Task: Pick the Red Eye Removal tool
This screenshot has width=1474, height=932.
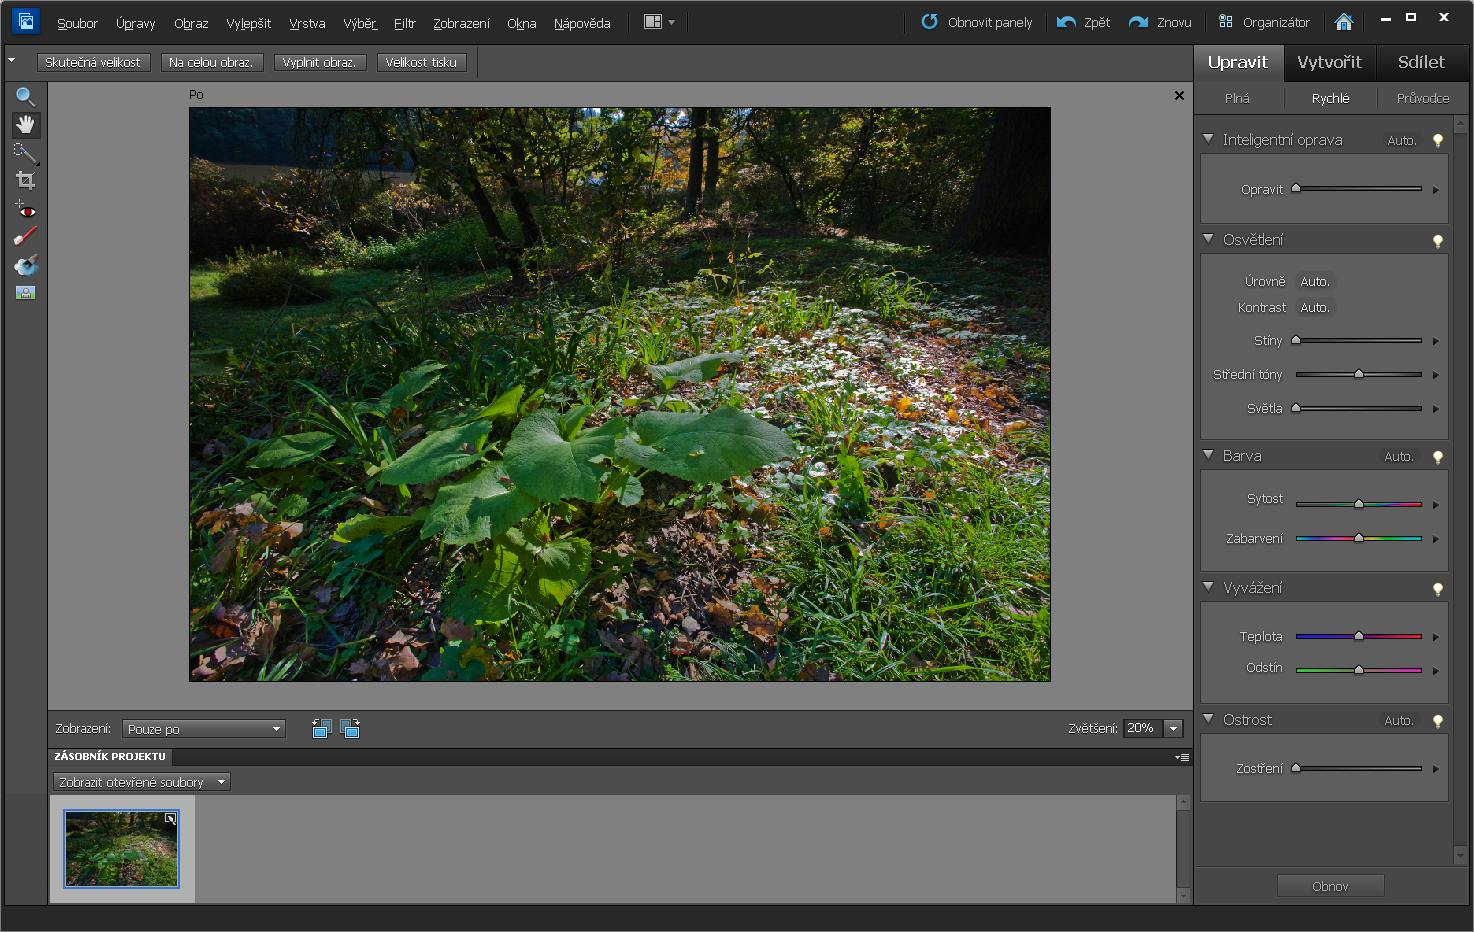Action: click(25, 210)
